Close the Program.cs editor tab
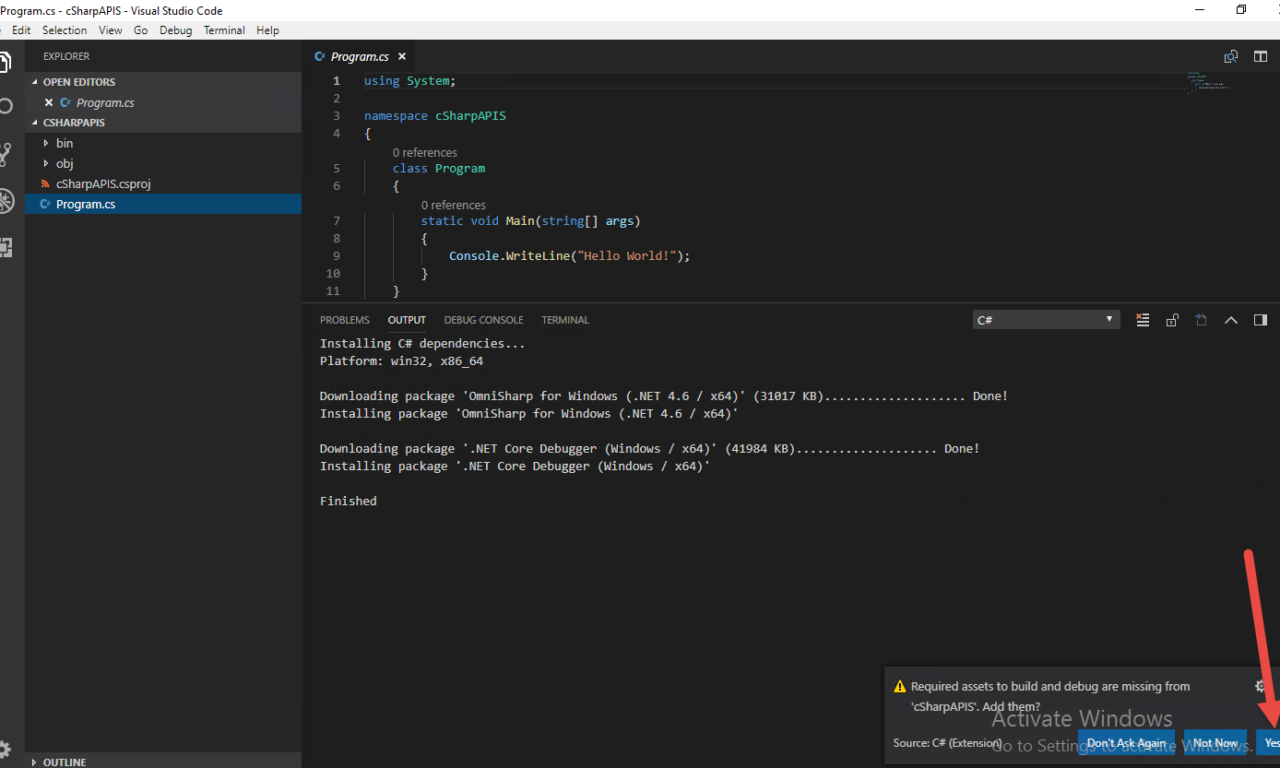Viewport: 1280px width, 768px height. [x=402, y=57]
